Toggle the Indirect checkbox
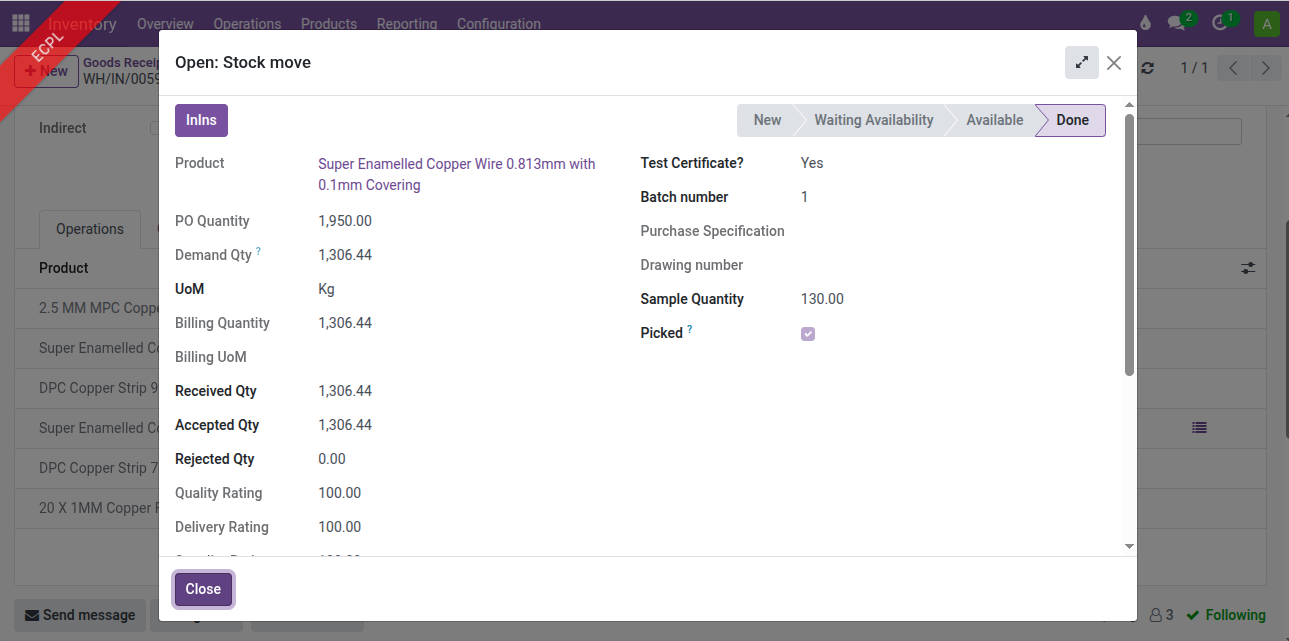This screenshot has width=1289, height=641. tap(154, 128)
